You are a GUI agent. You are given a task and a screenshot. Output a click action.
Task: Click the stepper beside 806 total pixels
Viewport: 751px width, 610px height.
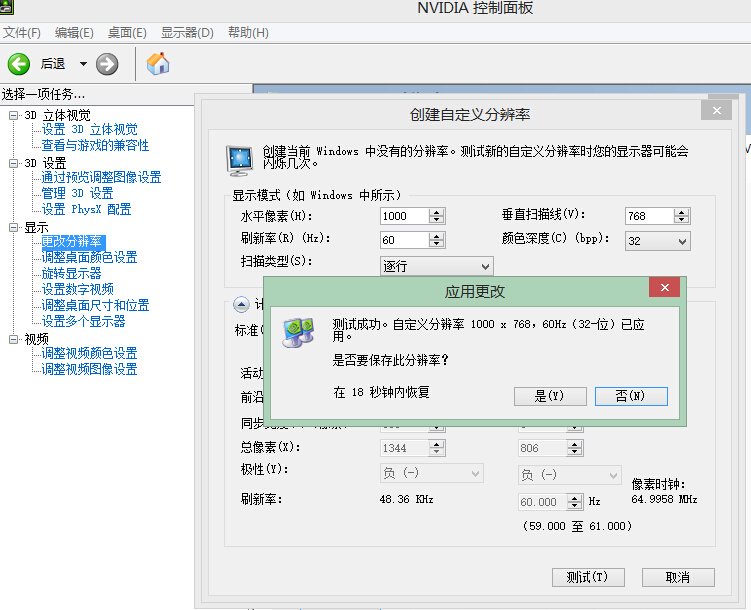click(x=574, y=448)
